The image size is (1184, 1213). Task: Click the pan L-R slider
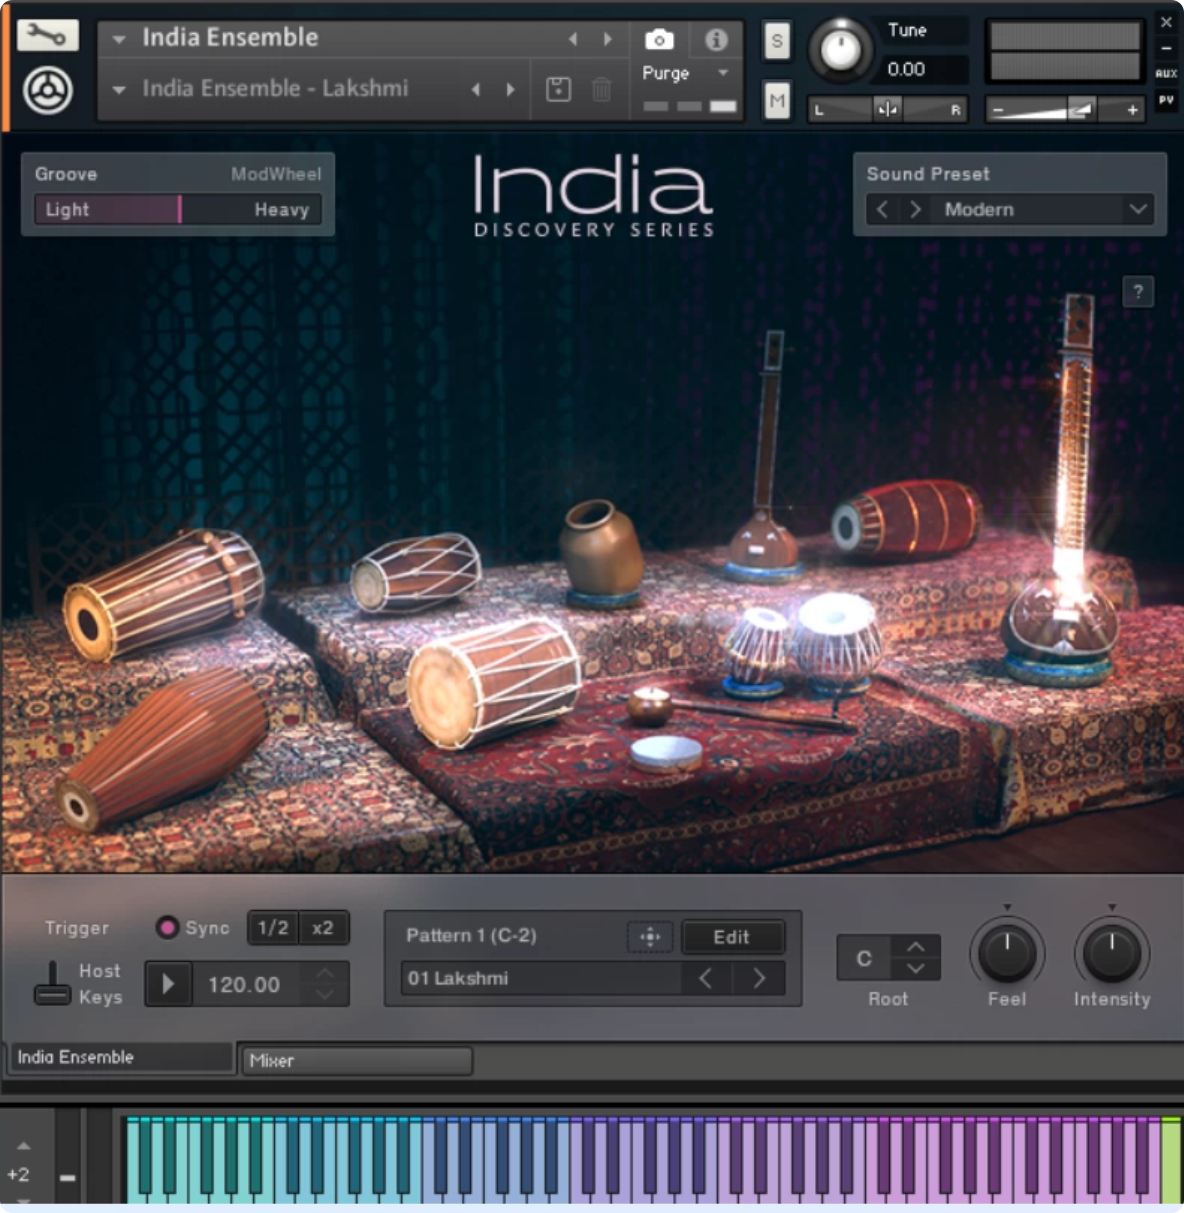coord(887,109)
